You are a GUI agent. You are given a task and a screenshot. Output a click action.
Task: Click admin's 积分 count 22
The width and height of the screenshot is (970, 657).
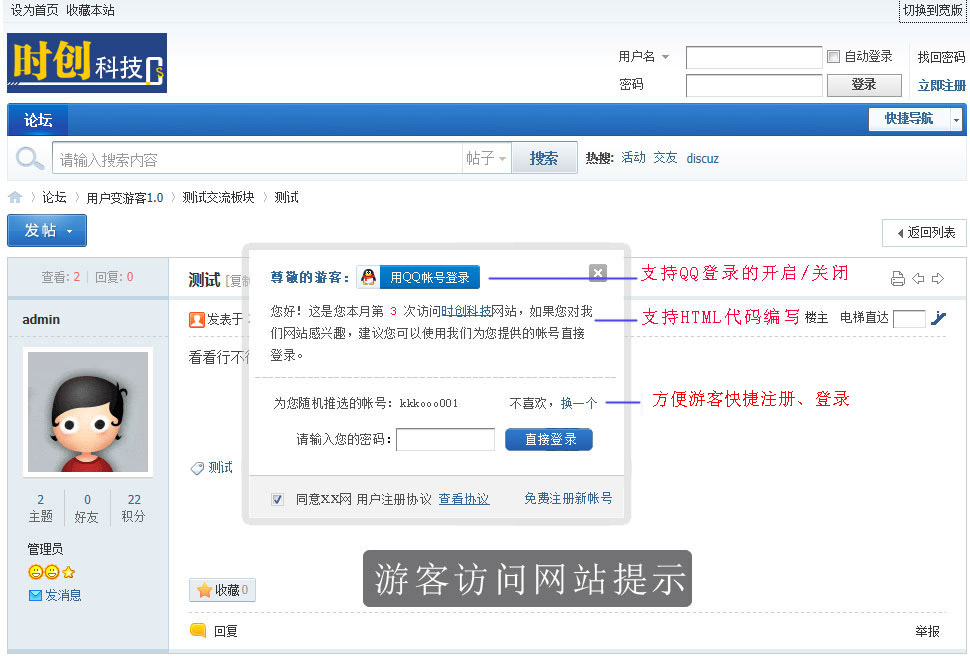(x=134, y=499)
